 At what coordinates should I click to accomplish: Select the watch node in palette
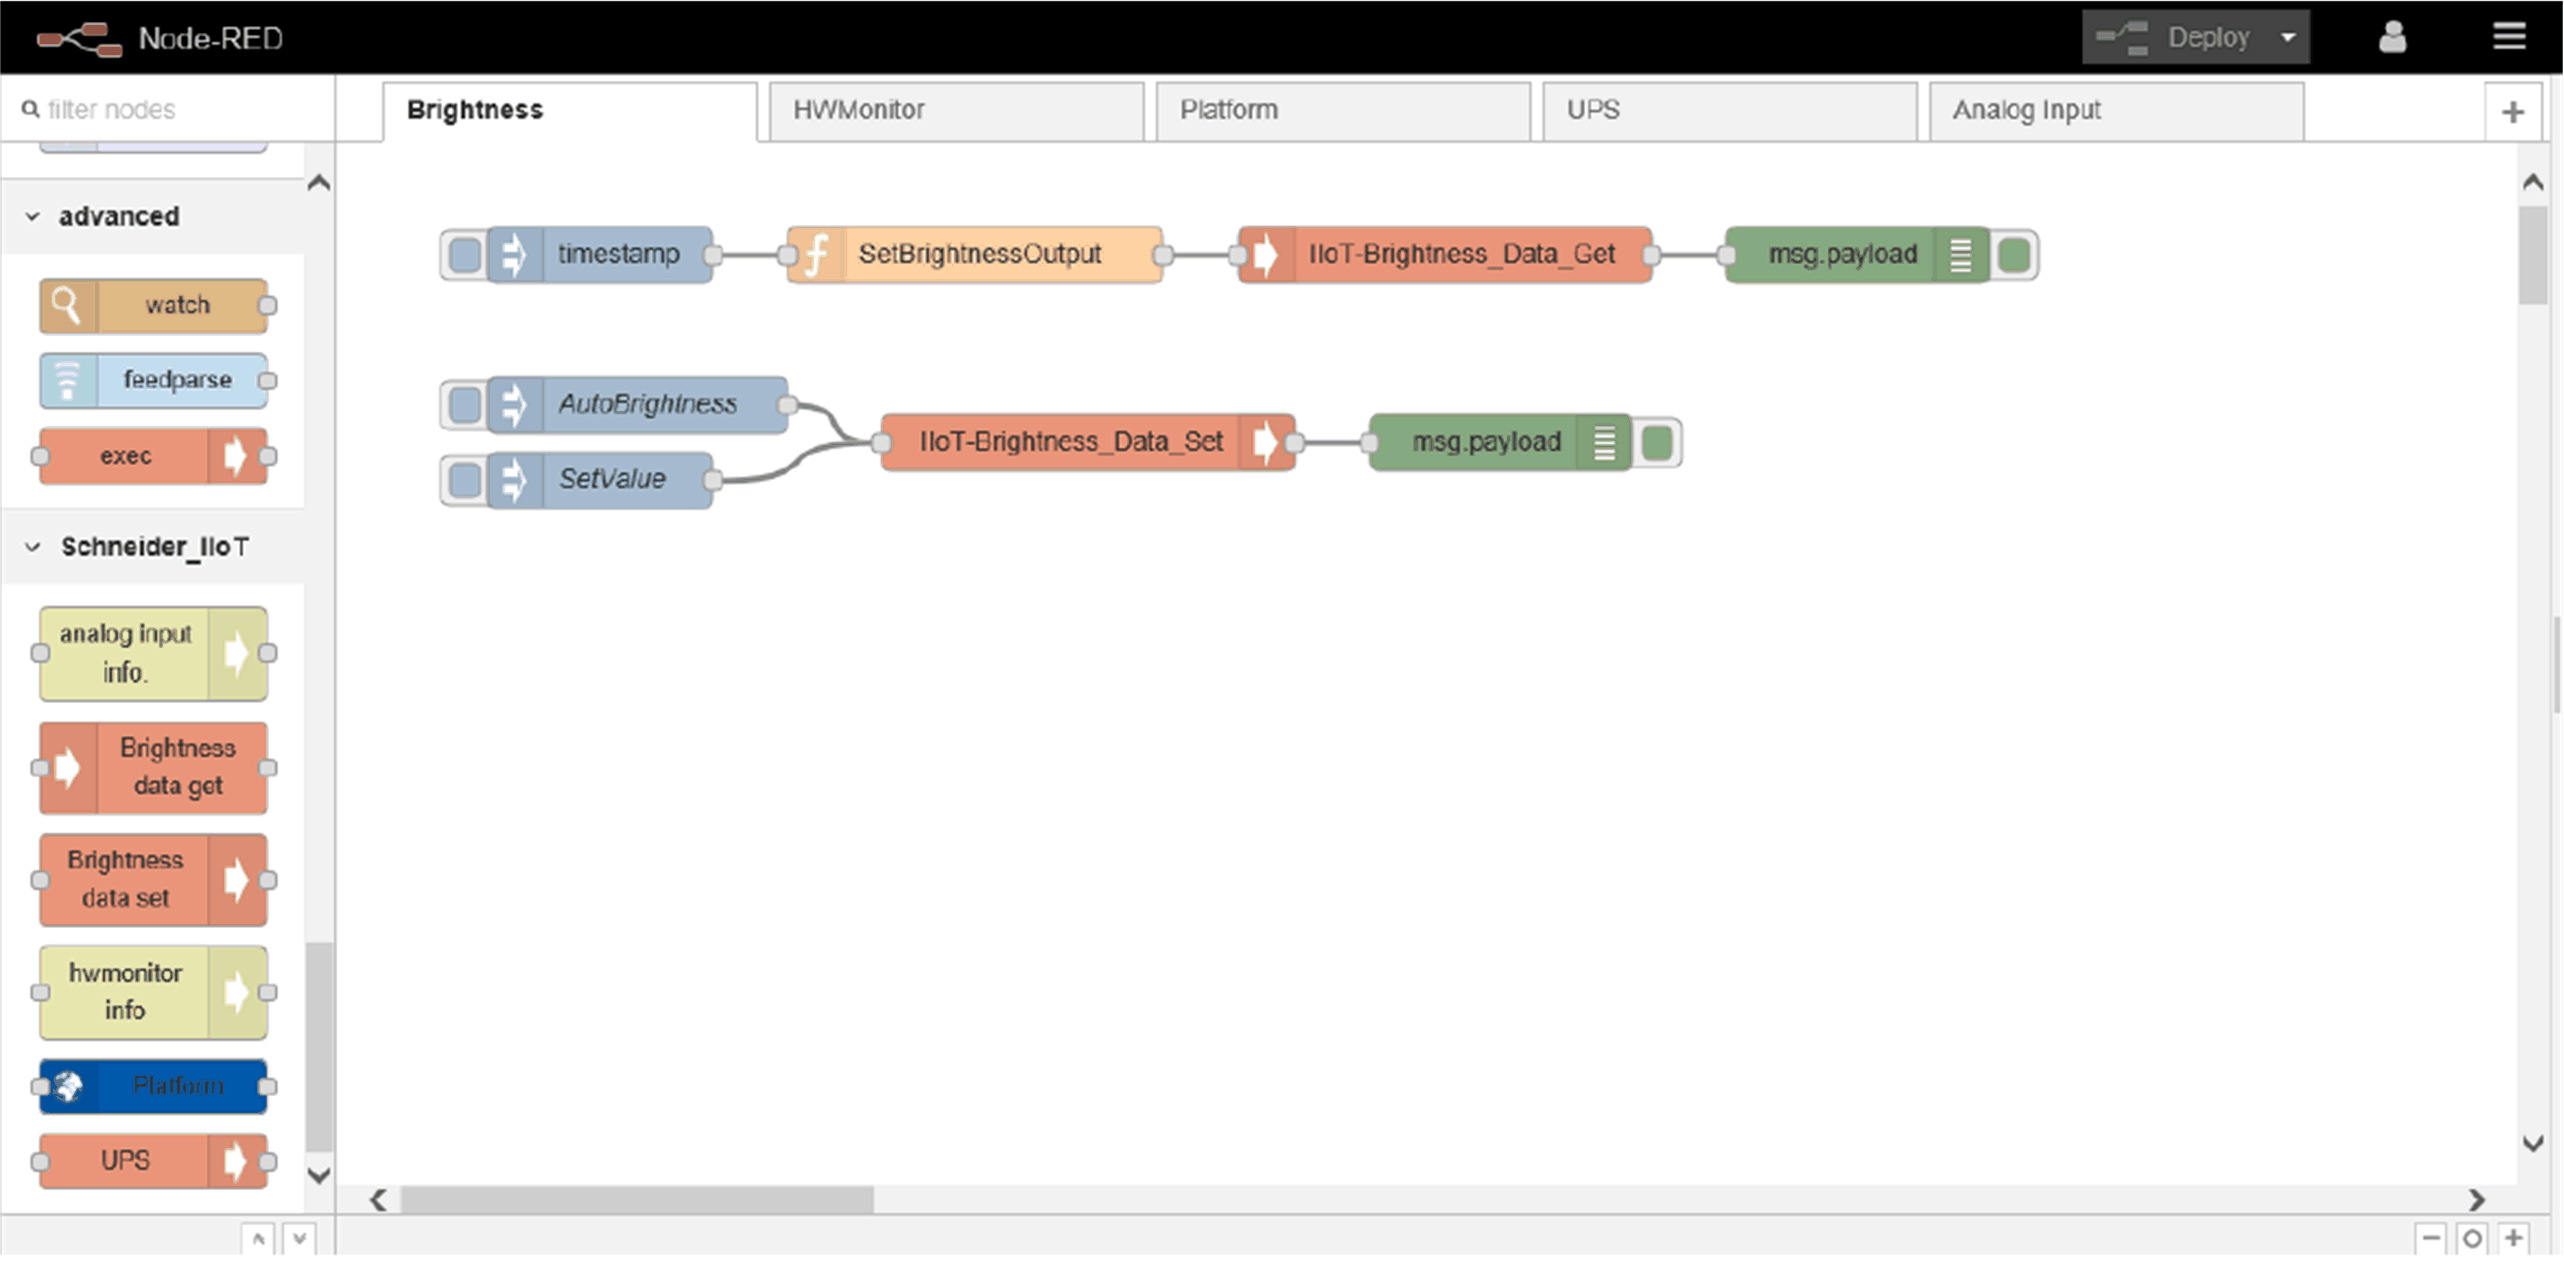point(155,305)
